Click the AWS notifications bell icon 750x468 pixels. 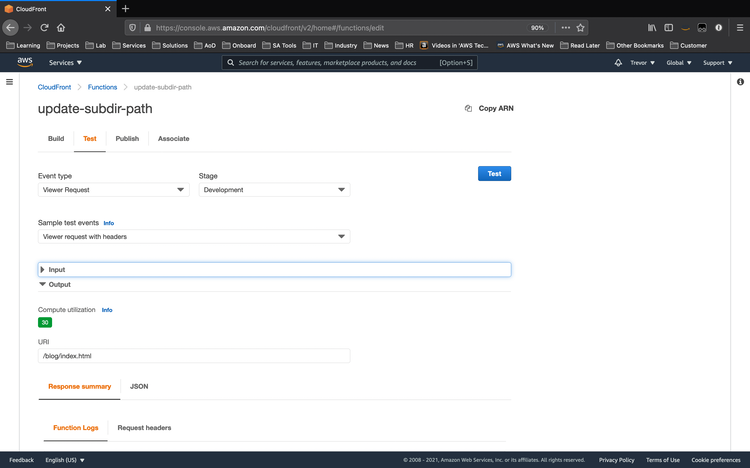click(x=618, y=63)
